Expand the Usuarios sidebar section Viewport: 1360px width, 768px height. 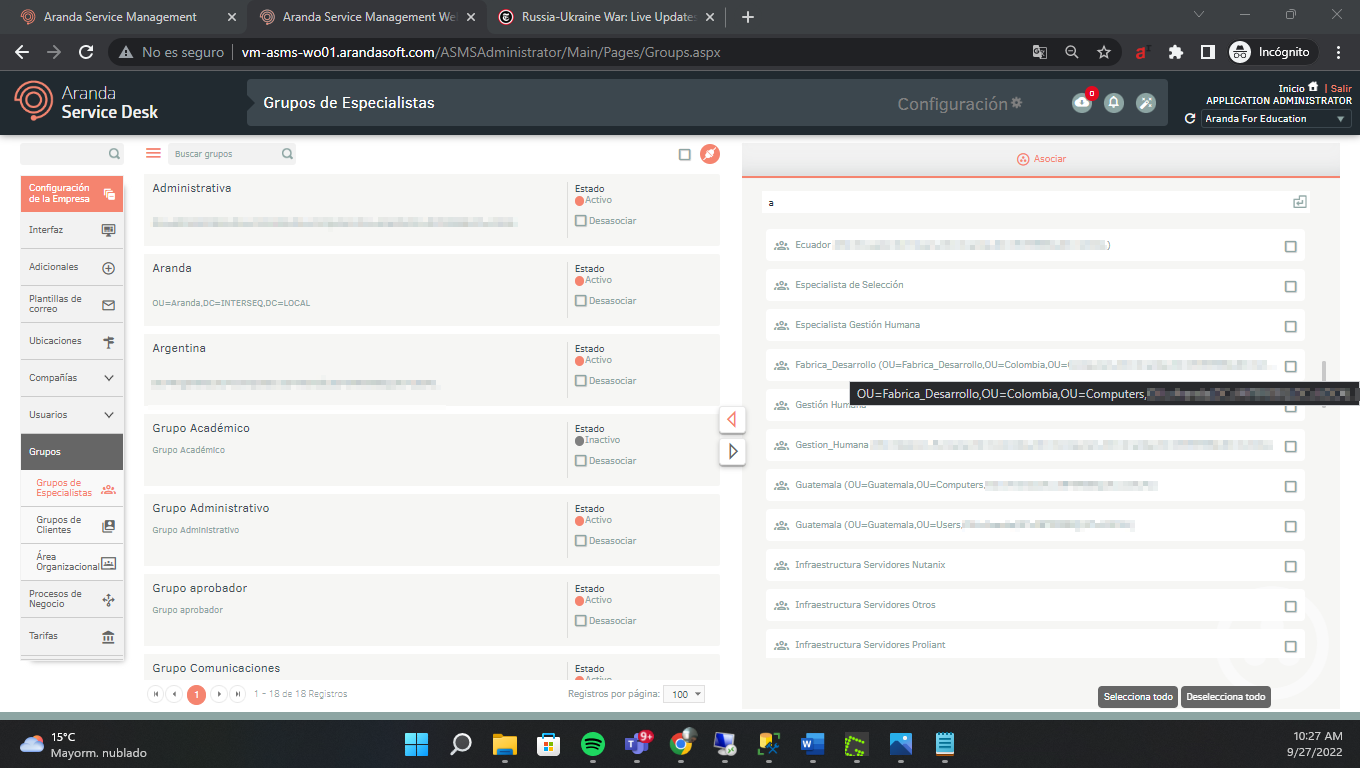[x=72, y=415]
